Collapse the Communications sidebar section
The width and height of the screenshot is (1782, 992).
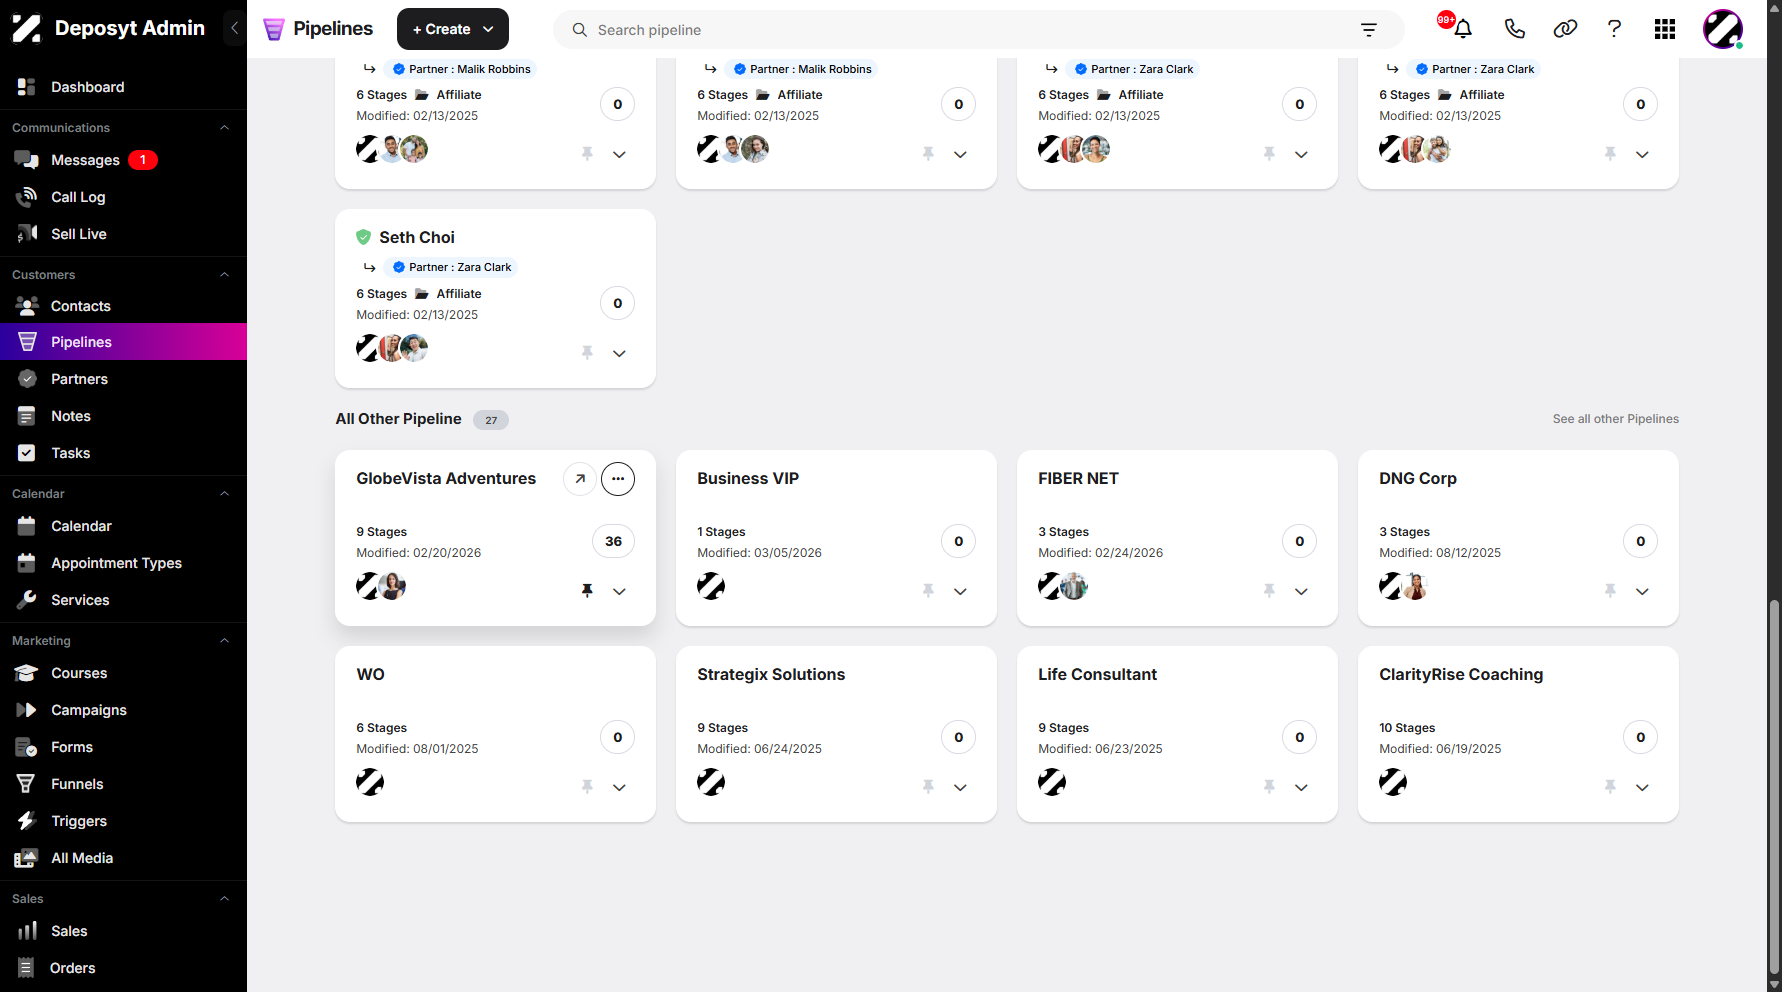point(224,128)
